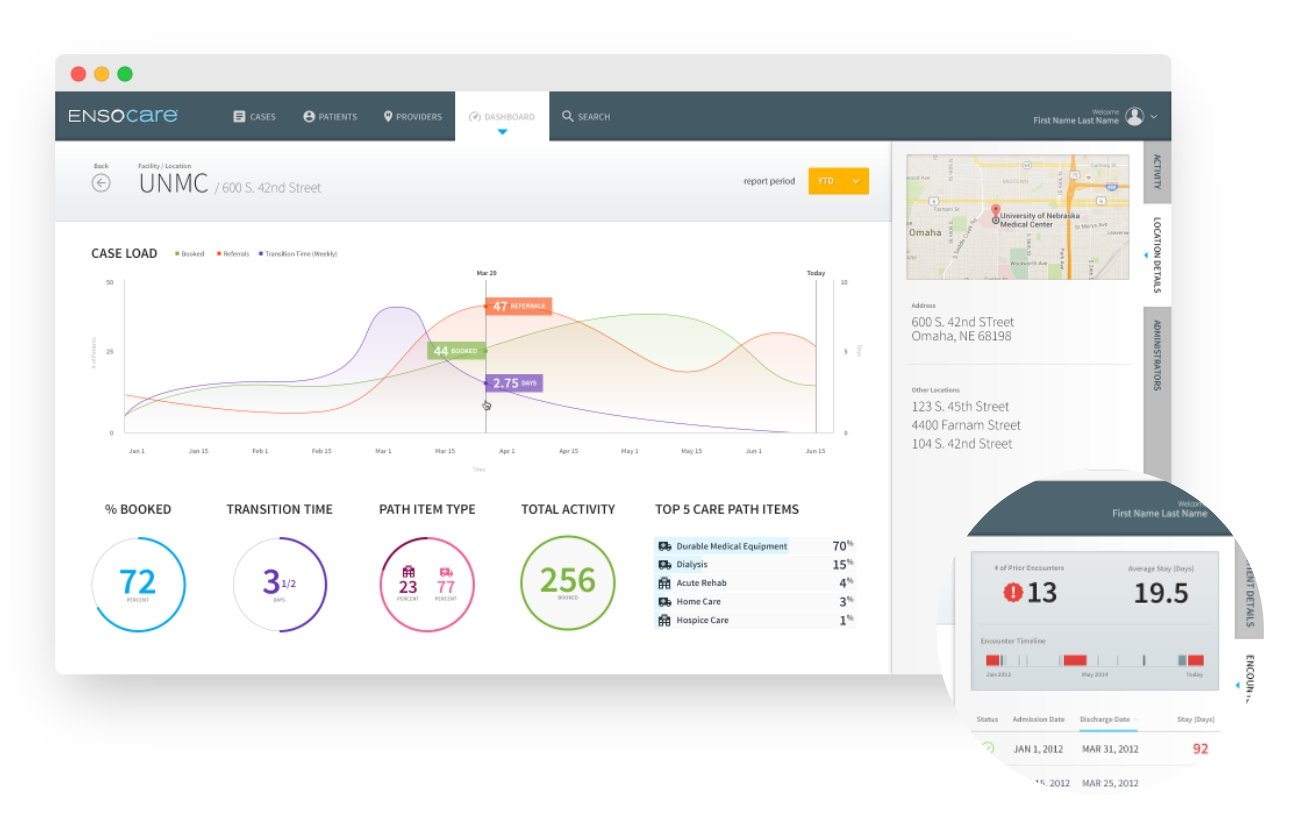Open the Dashboard compass icon
This screenshot has width=1300, height=825.
pos(474,116)
